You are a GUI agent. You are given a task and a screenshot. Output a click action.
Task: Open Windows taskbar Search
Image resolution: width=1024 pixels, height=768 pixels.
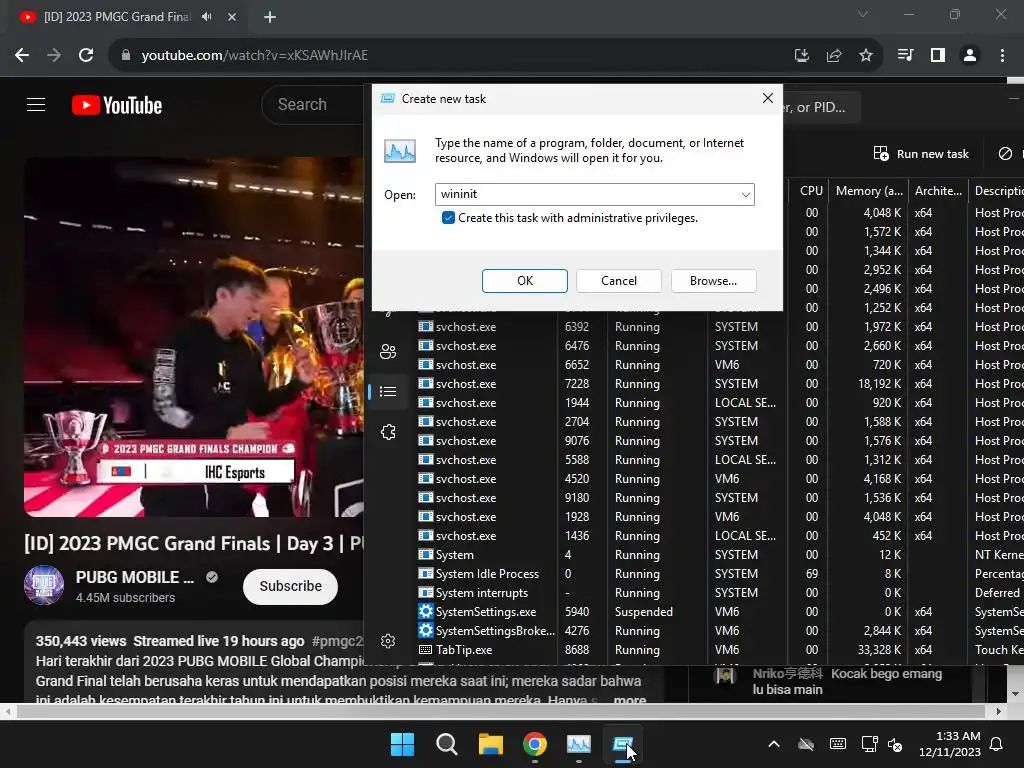(x=447, y=744)
